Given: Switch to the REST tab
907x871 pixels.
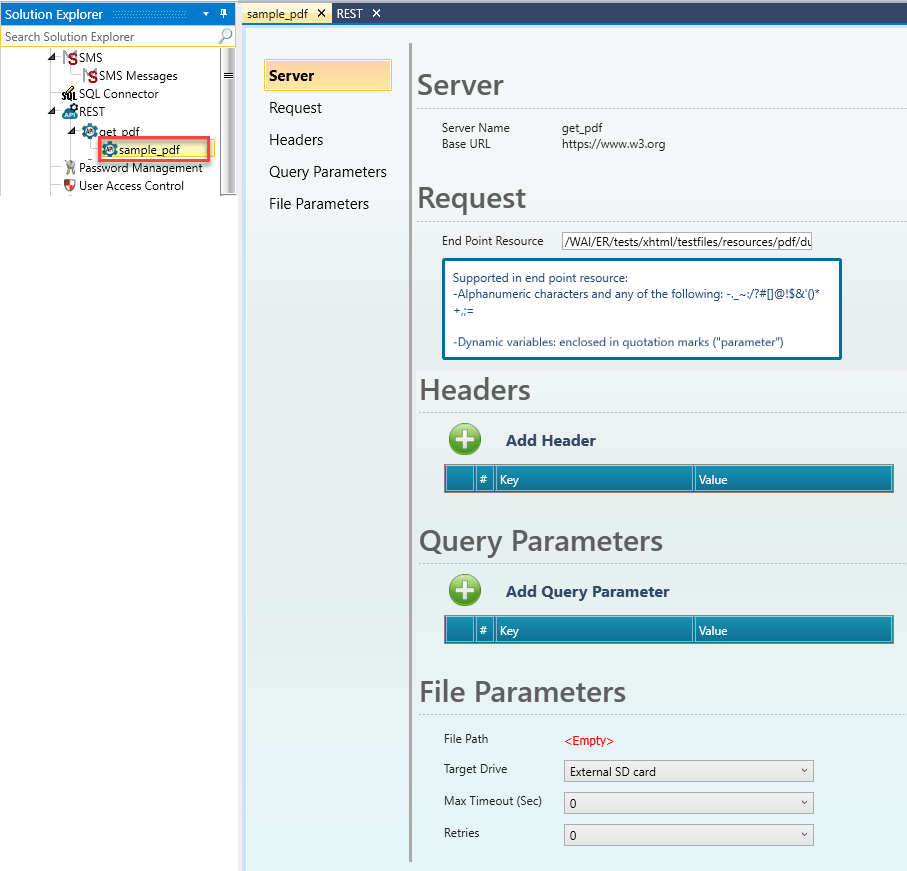Looking at the screenshot, I should click(349, 13).
